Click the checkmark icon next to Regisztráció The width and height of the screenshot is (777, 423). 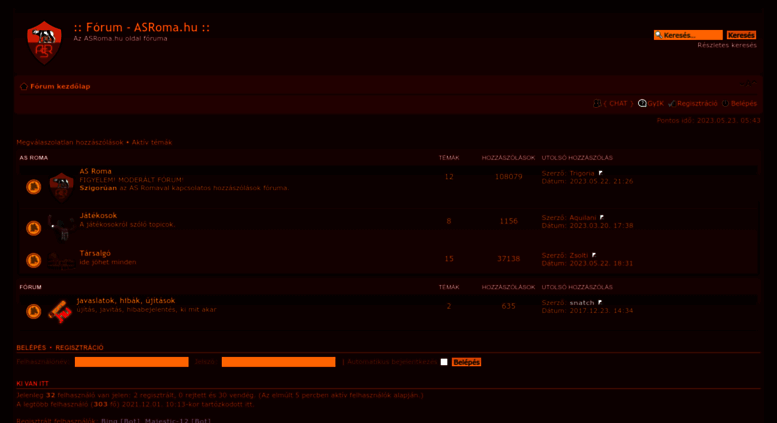click(671, 104)
